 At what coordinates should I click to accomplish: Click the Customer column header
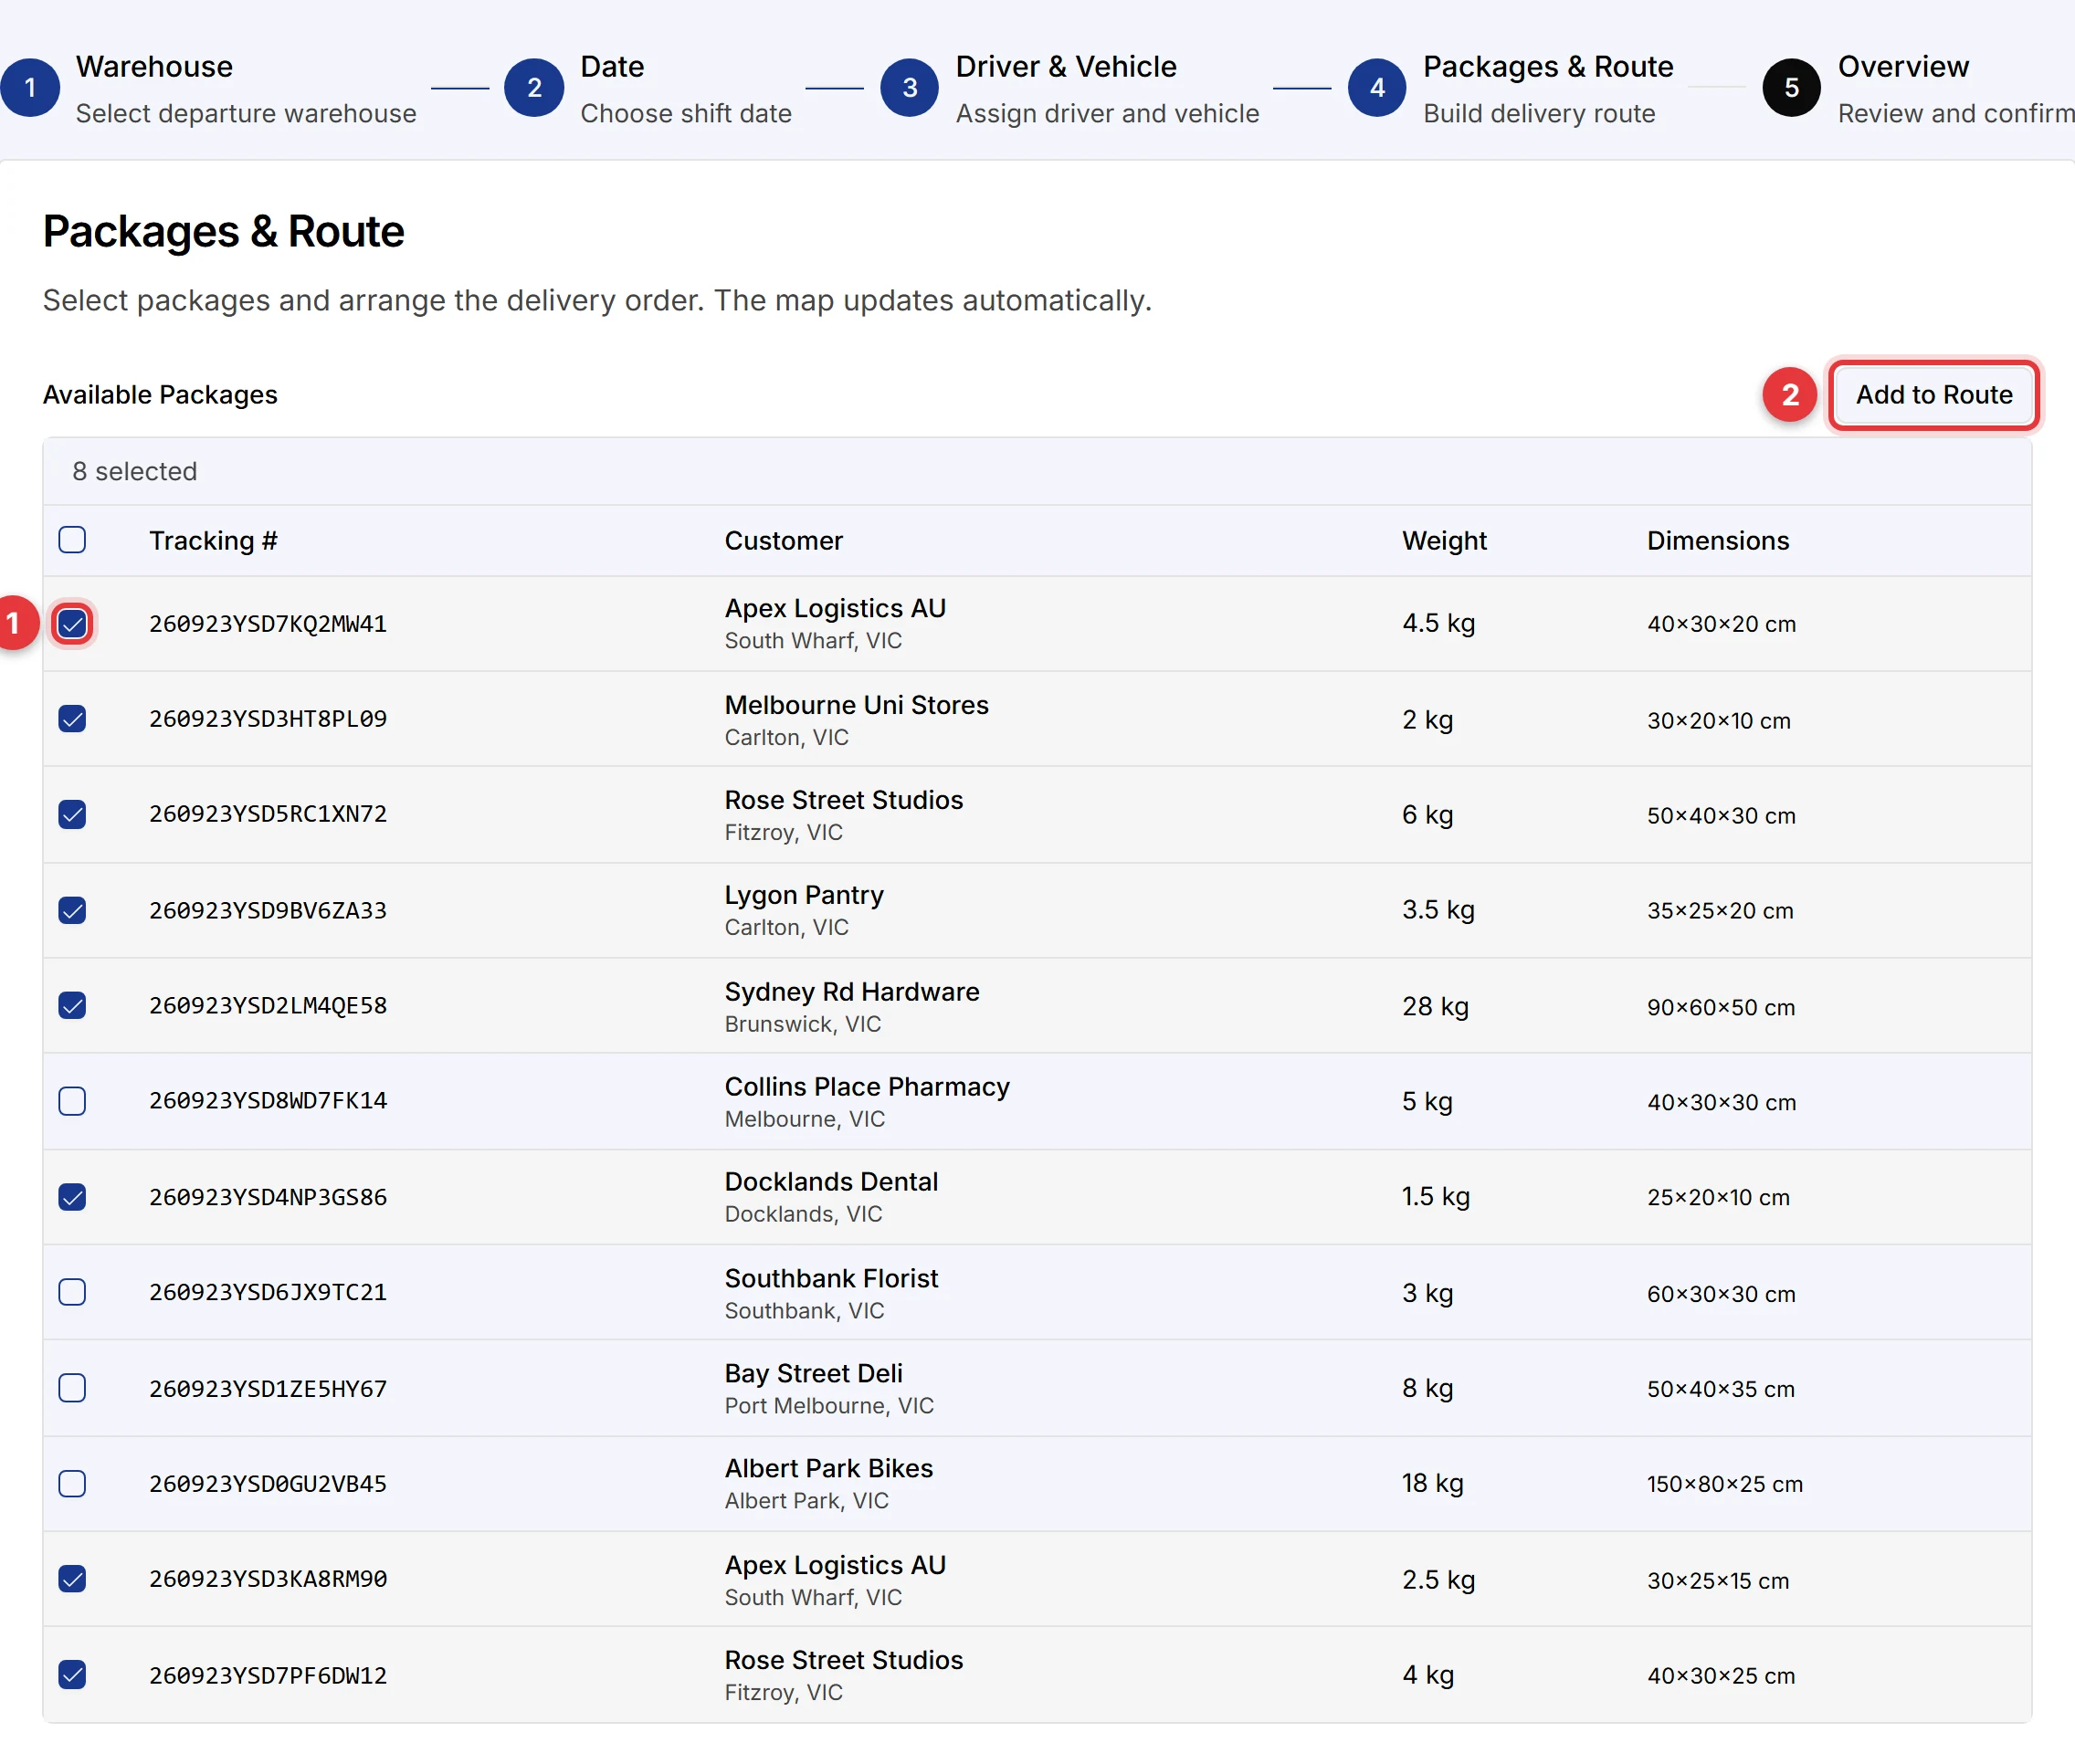click(783, 541)
